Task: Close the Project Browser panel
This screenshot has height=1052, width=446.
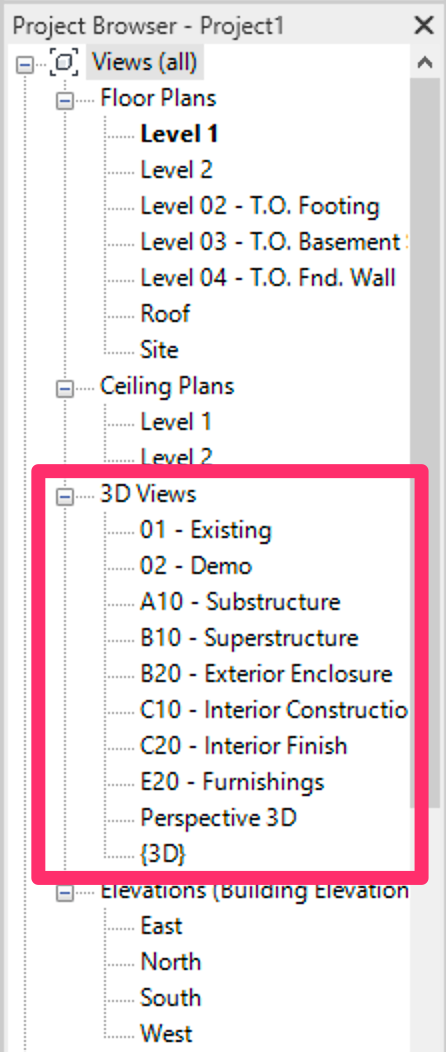Action: (x=424, y=25)
